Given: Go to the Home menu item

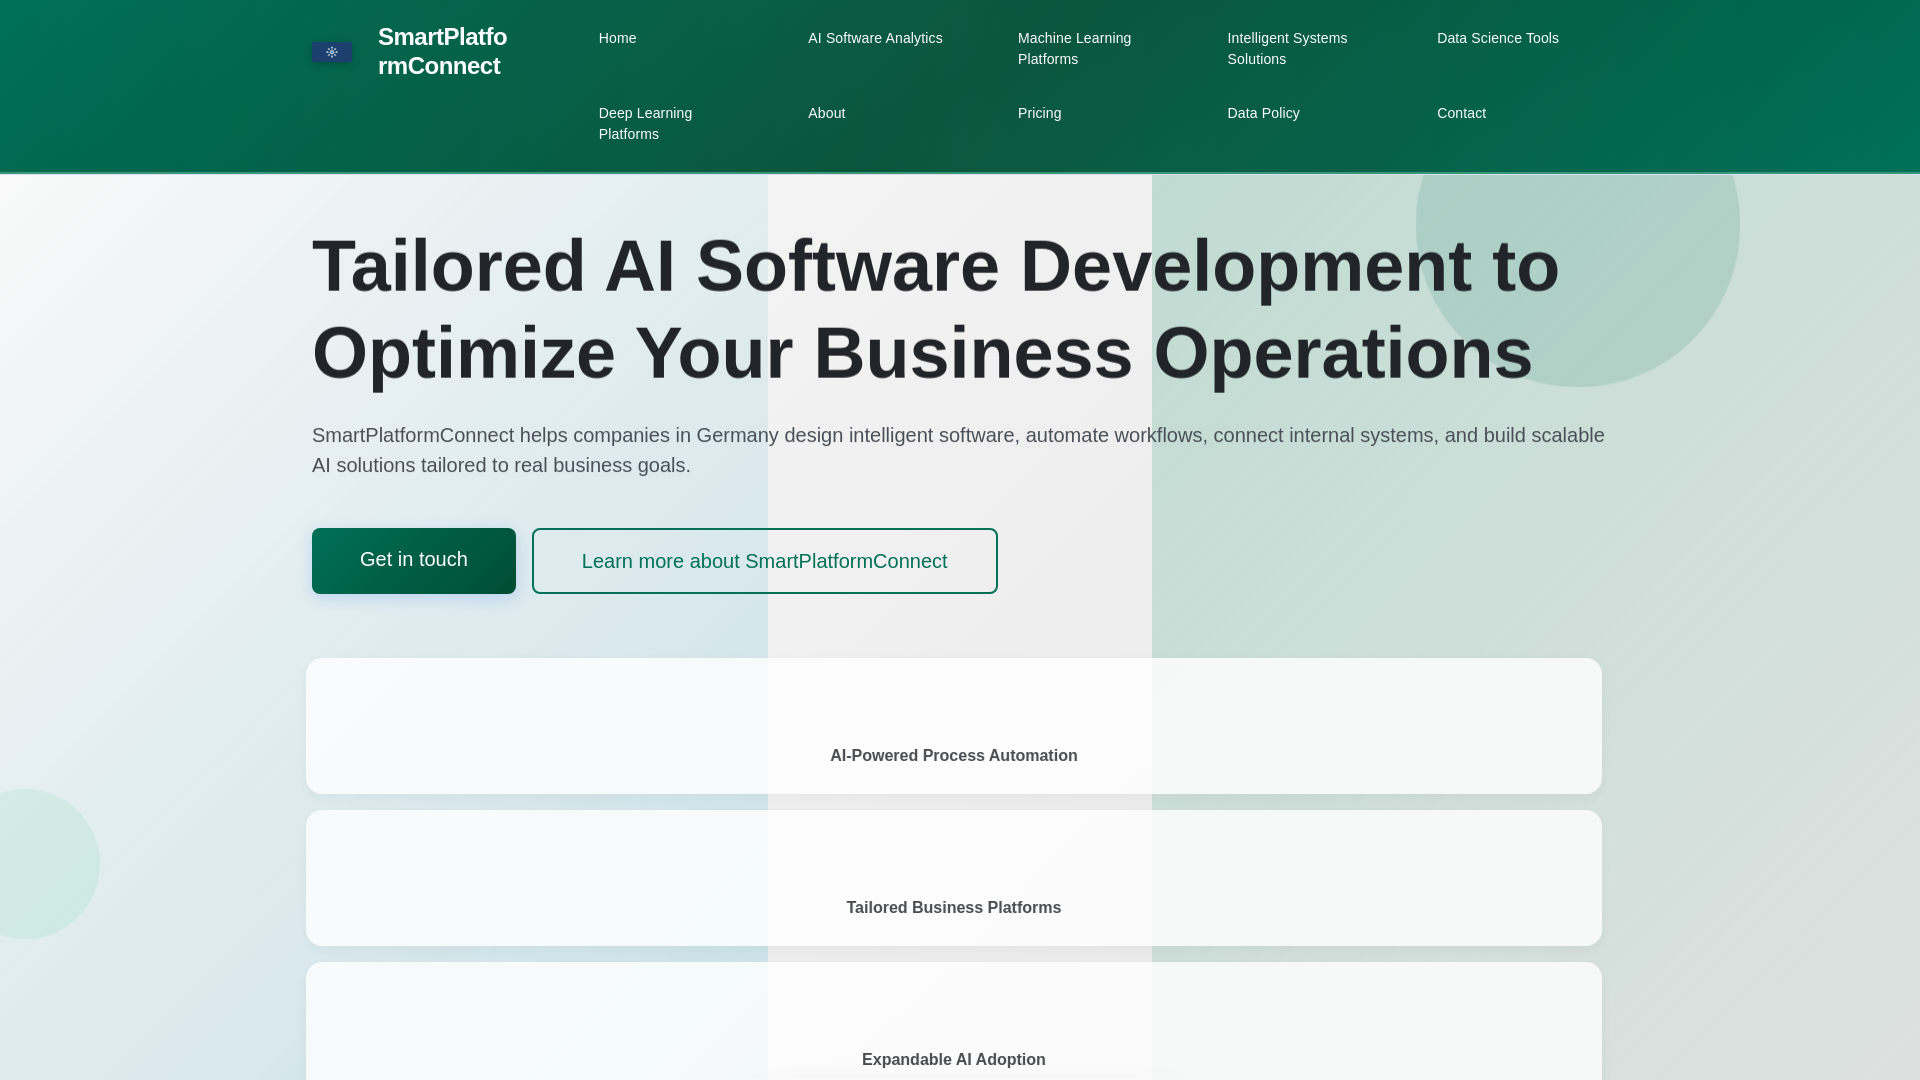Looking at the screenshot, I should click(617, 38).
